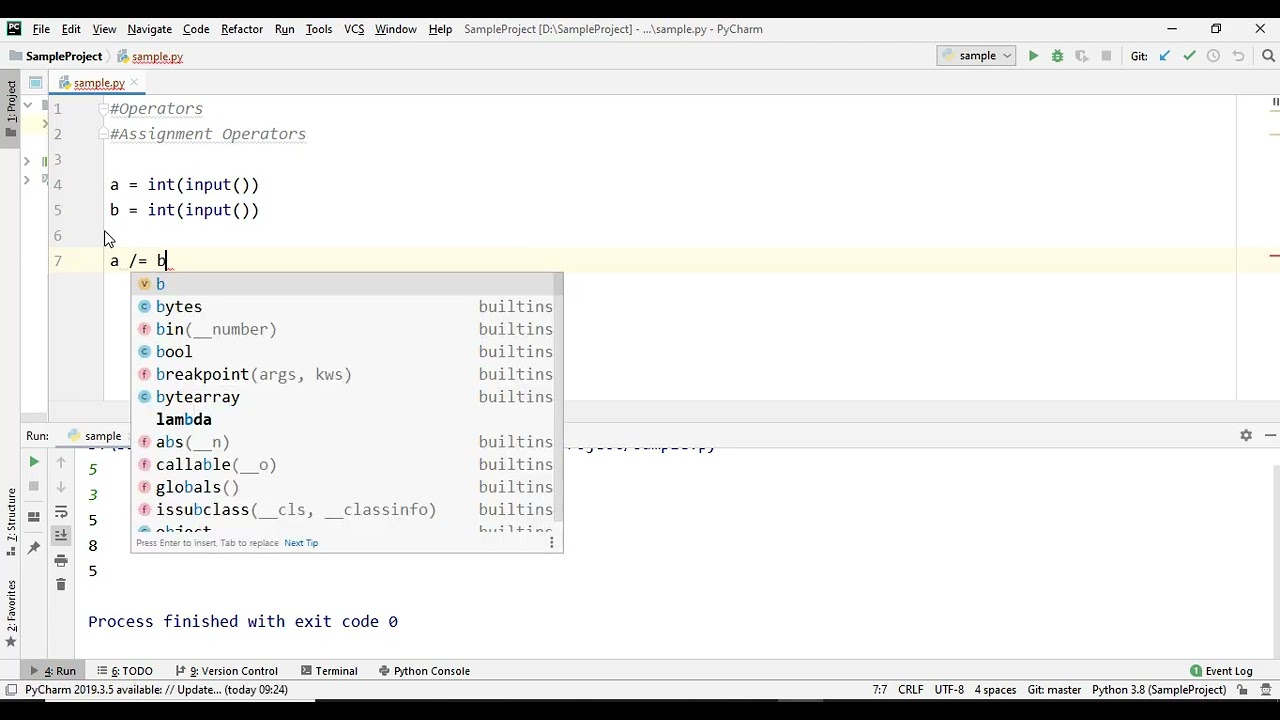
Task: Change file encoding UTF-8
Action: [x=949, y=690]
